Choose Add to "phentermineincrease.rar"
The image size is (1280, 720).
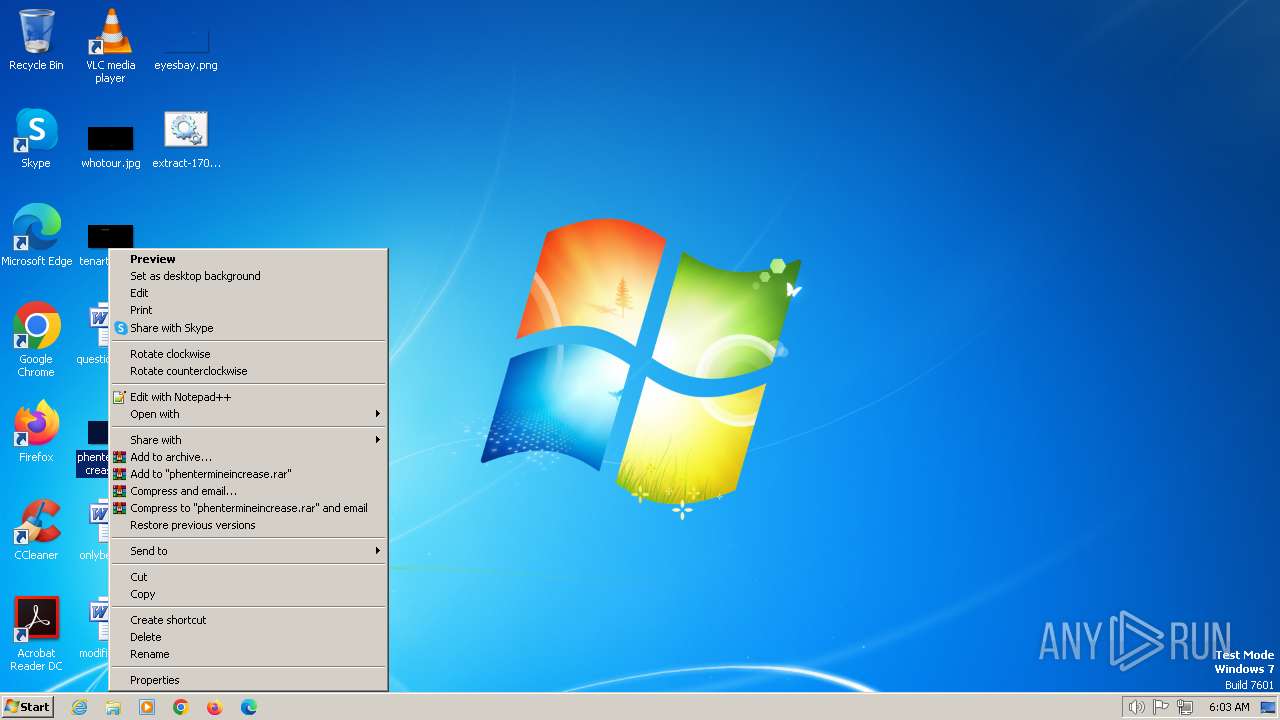(x=248, y=474)
